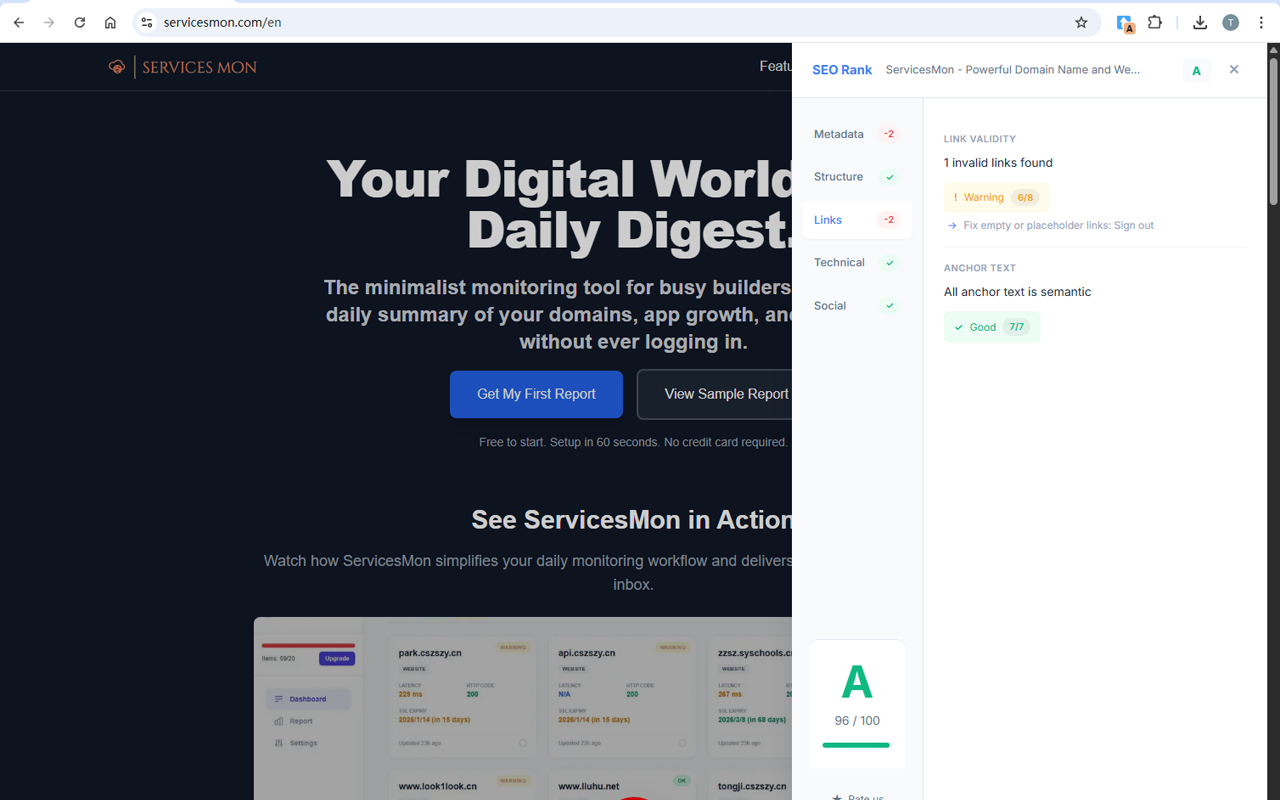
Task: Go to the browser home icon
Action: (110, 22)
